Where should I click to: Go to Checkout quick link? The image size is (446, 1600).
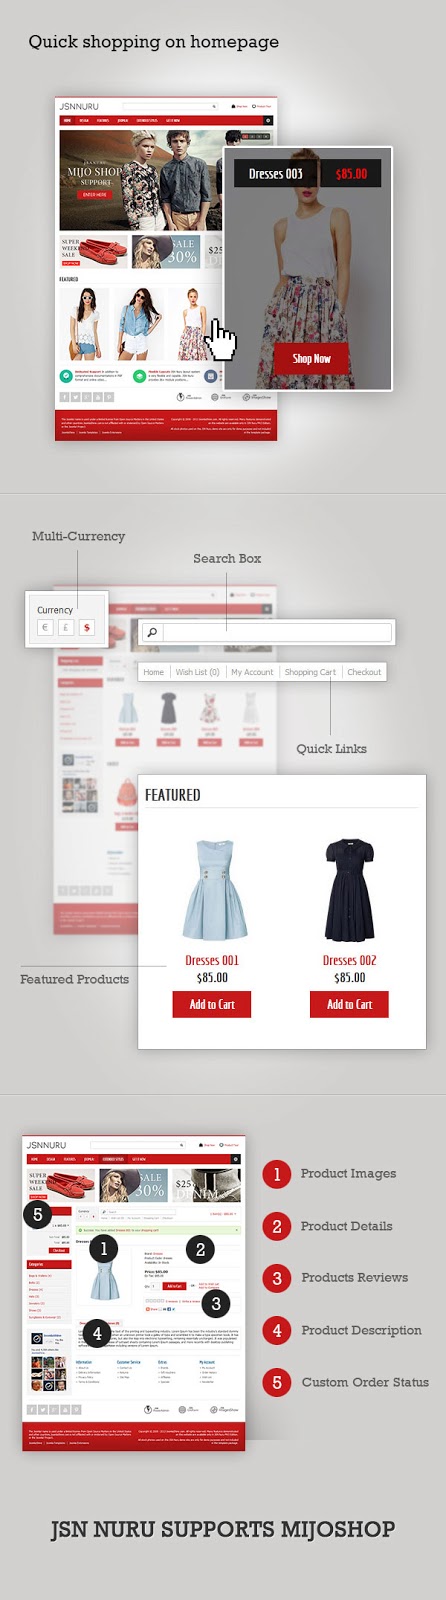[x=364, y=672]
